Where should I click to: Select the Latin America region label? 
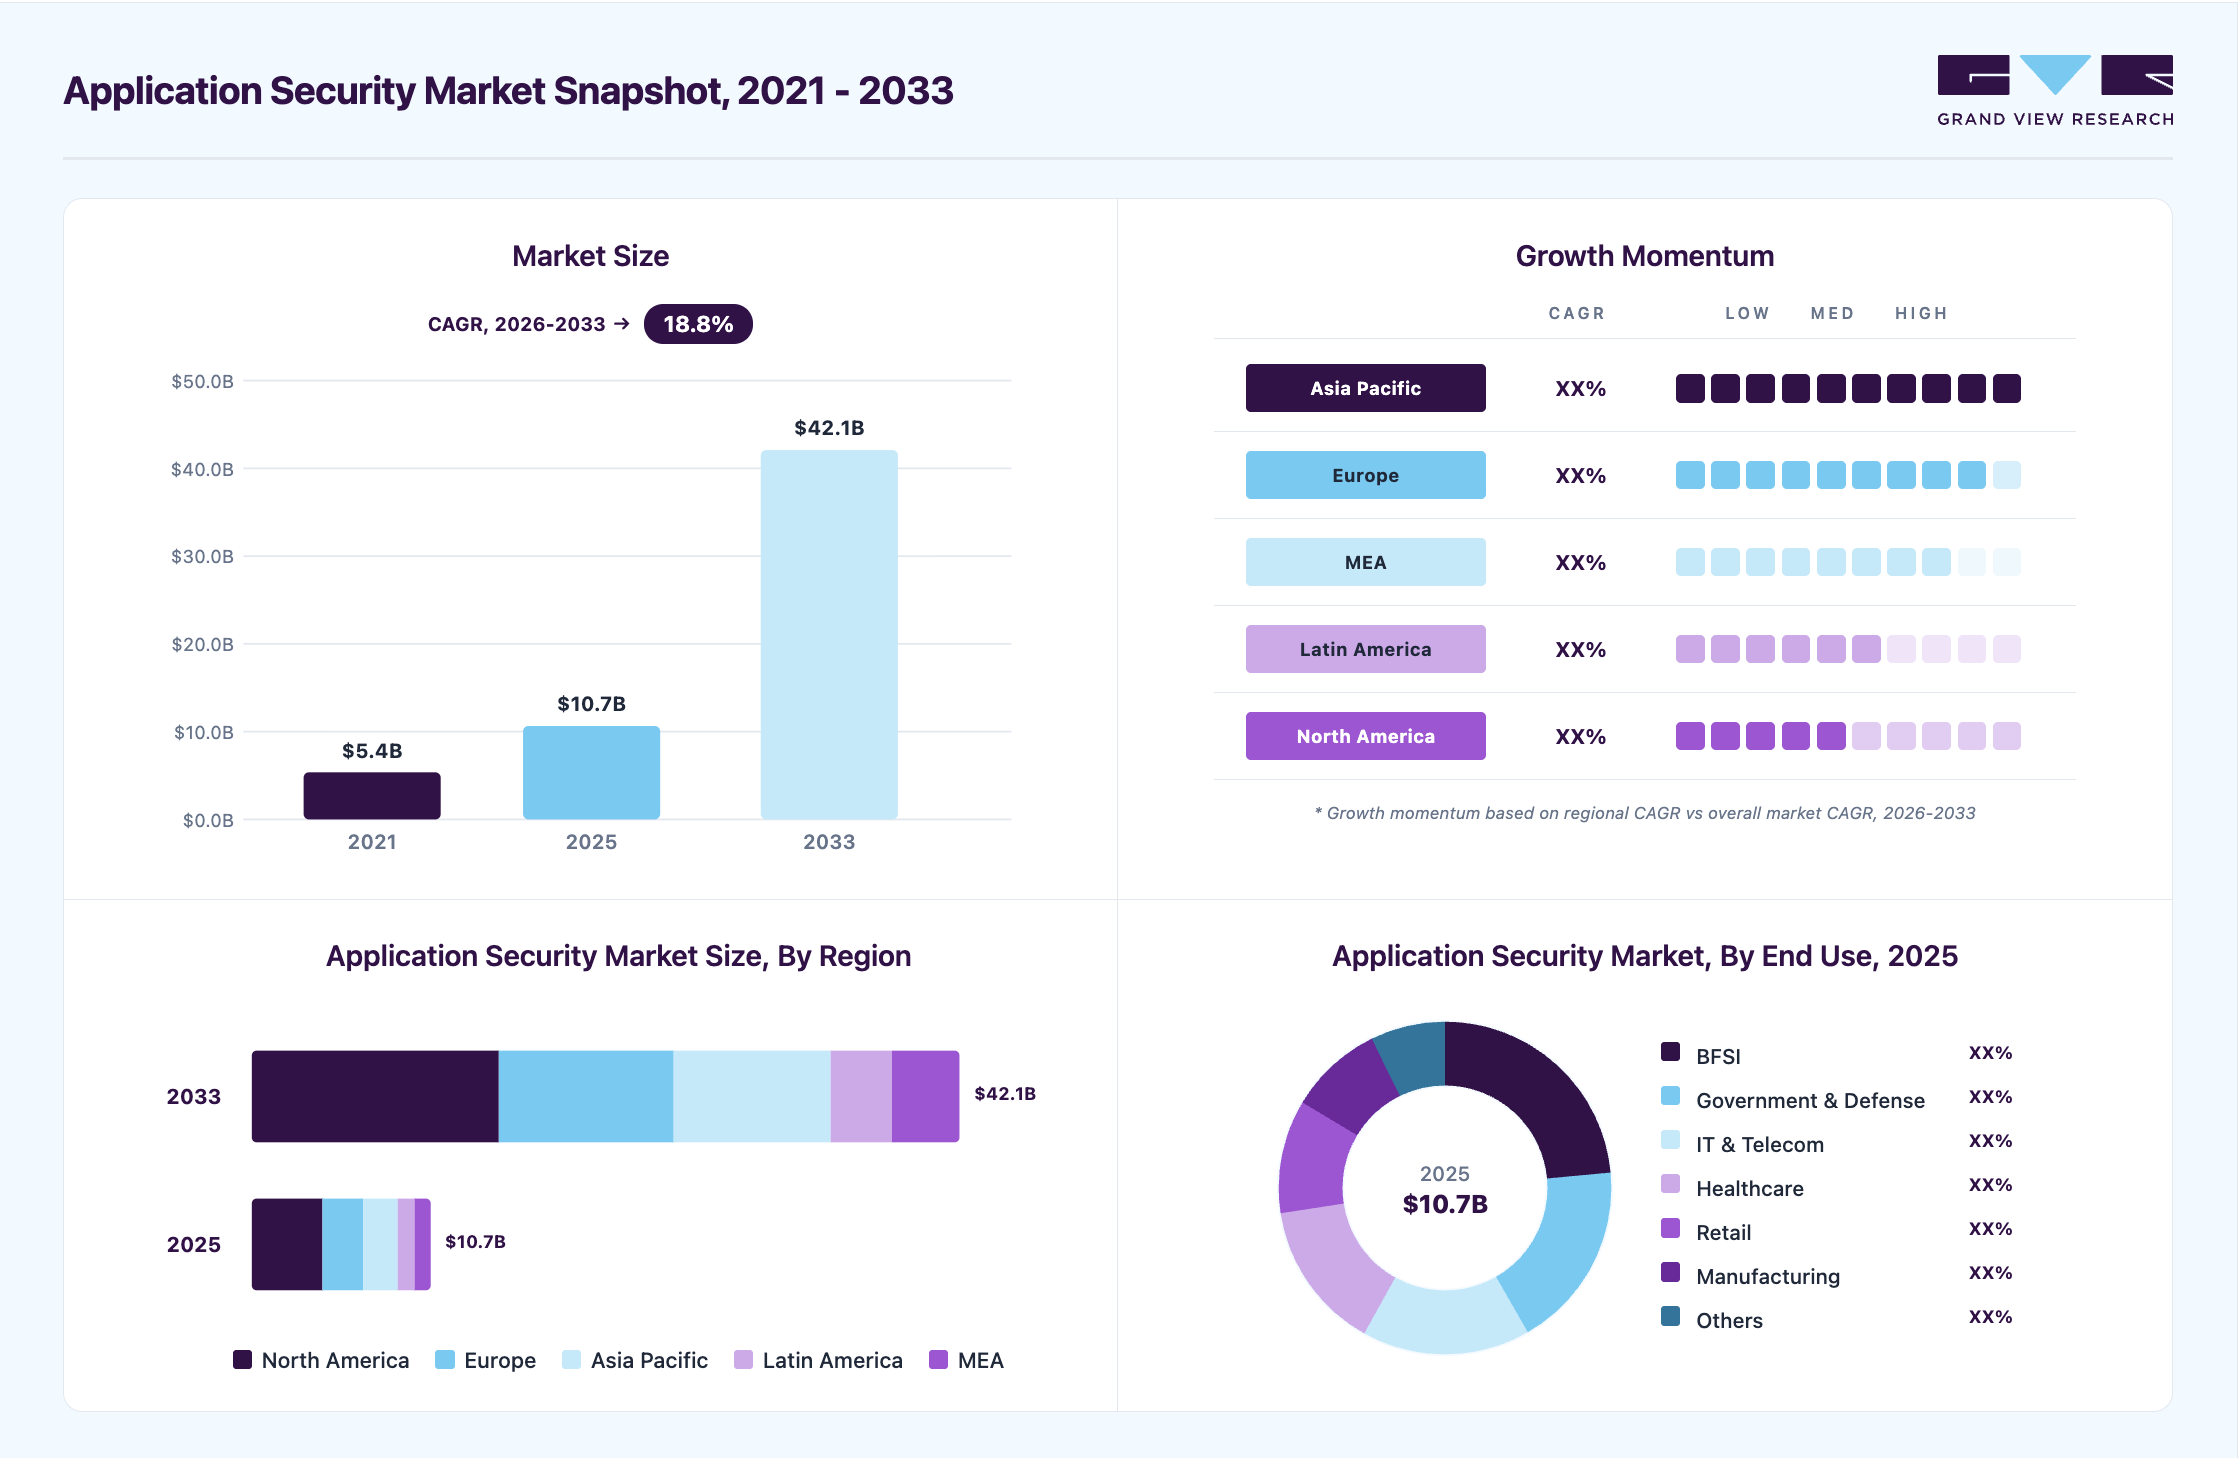click(1365, 649)
